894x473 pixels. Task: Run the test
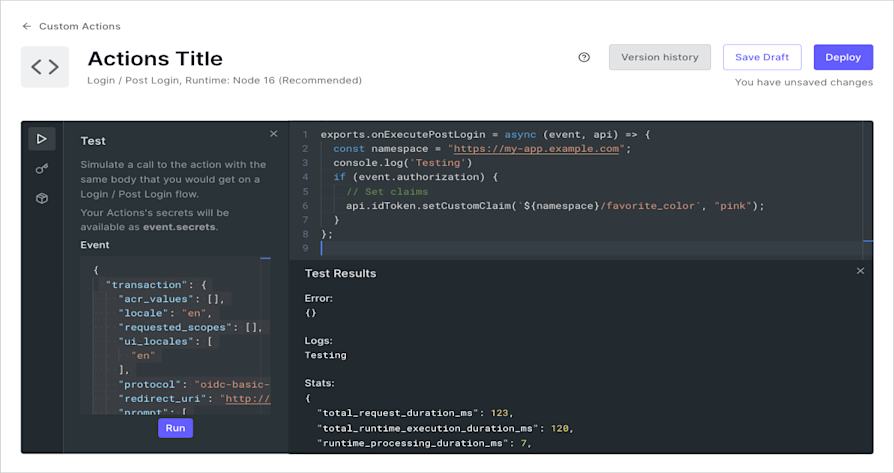pos(175,428)
